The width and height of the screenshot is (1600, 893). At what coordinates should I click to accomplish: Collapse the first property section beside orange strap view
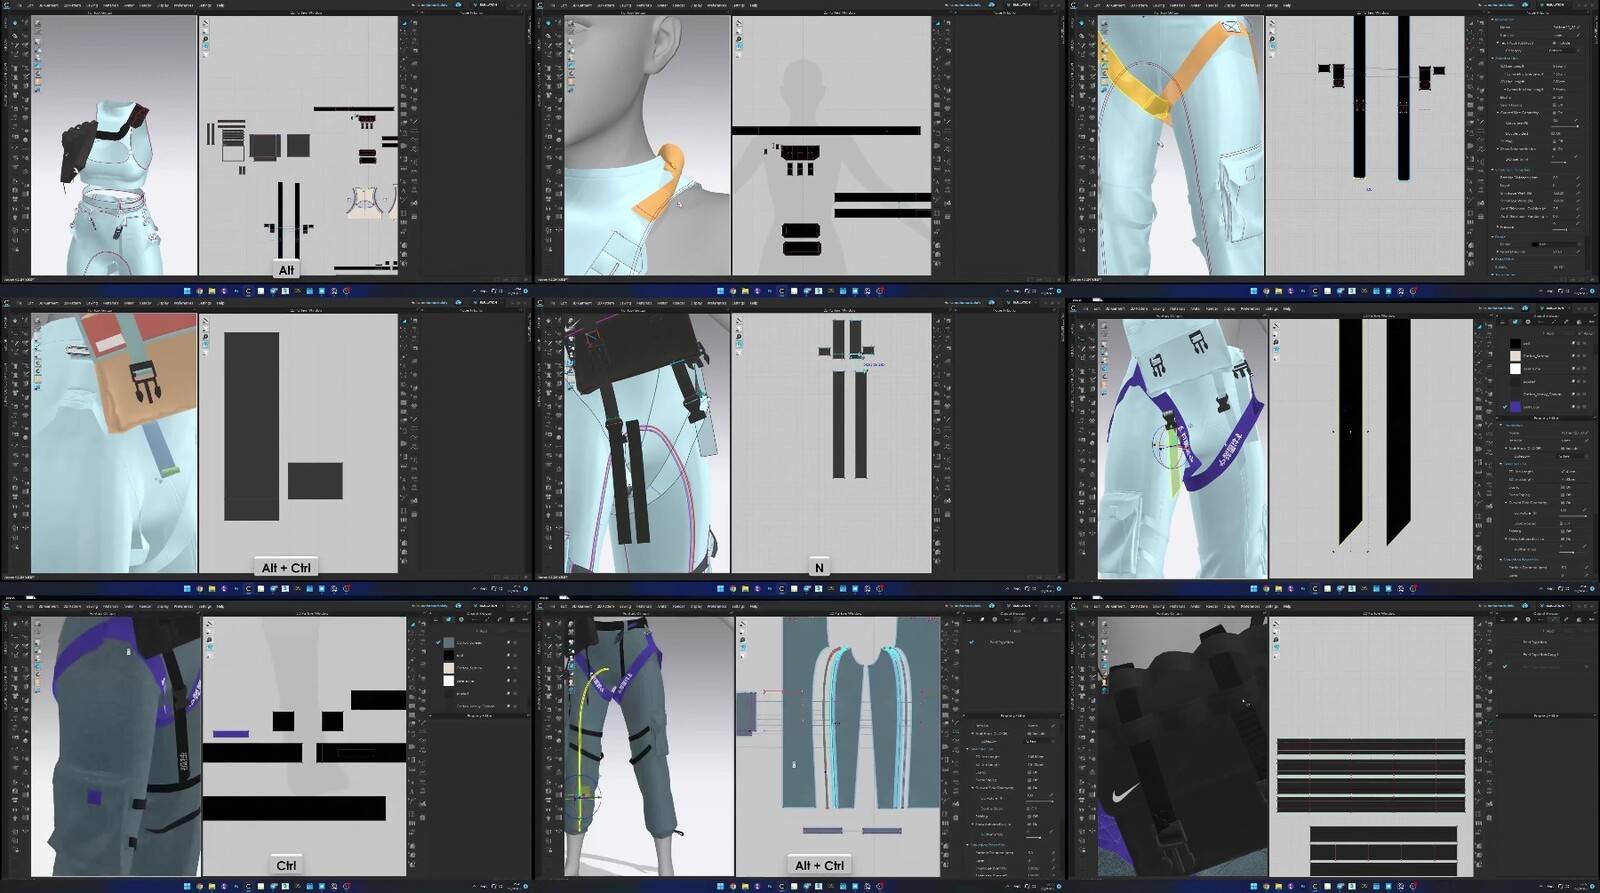coord(1493,19)
